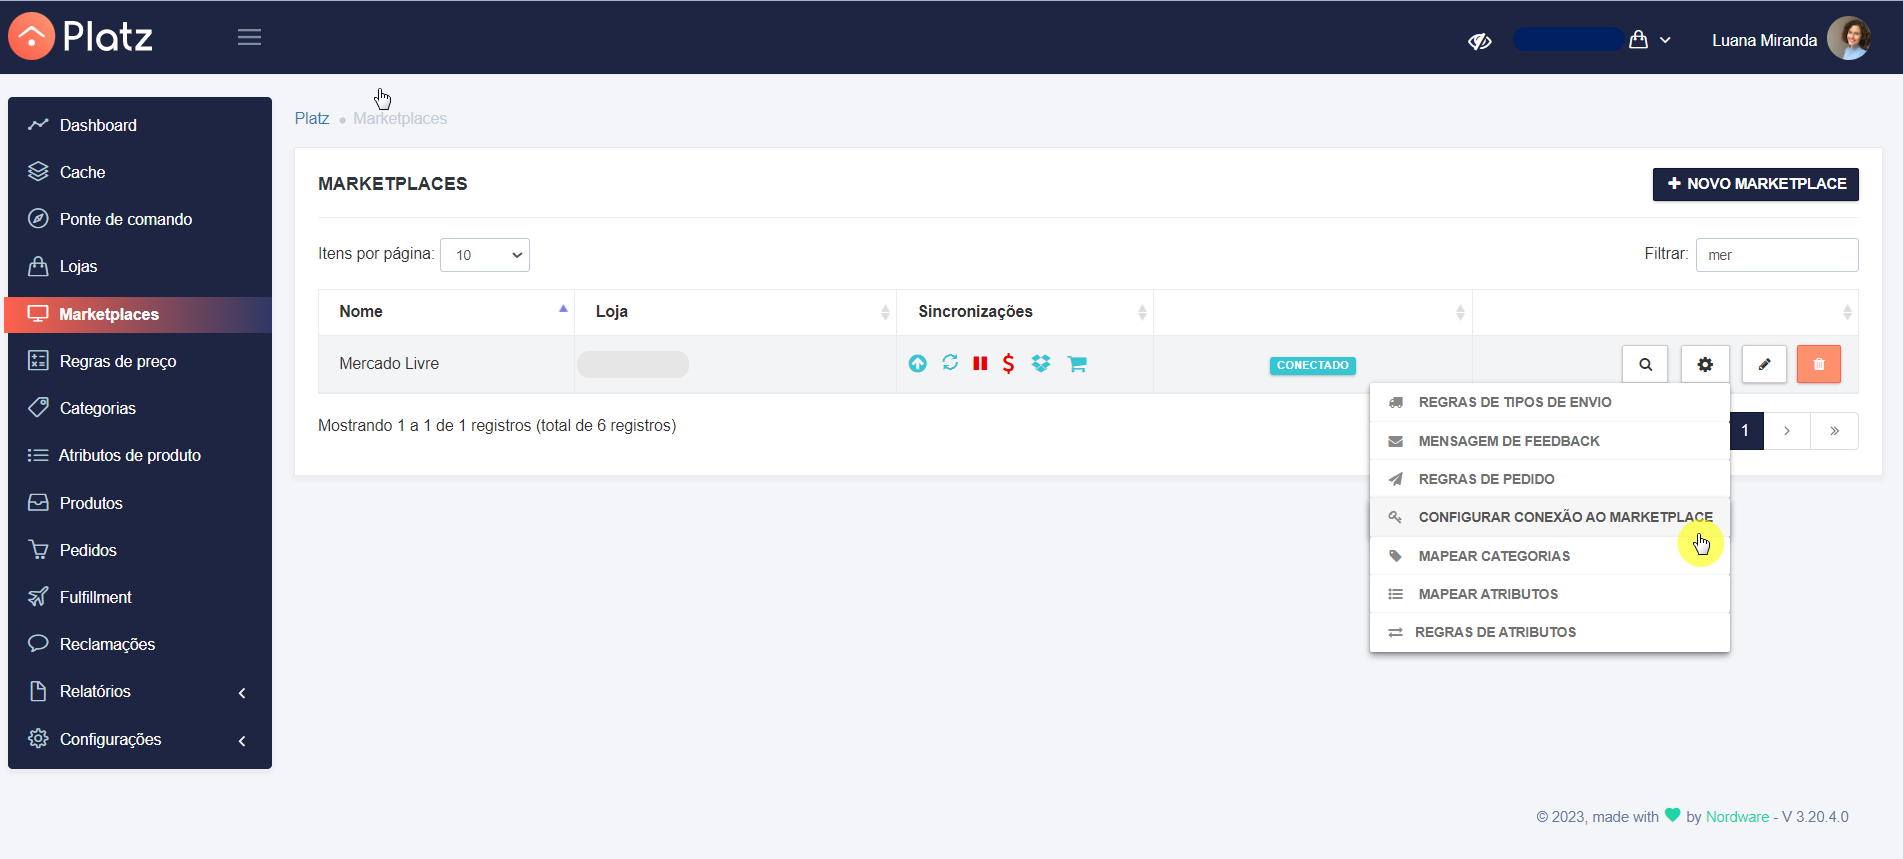Click the Lojas bag icon
The width and height of the screenshot is (1903, 859).
tap(38, 266)
